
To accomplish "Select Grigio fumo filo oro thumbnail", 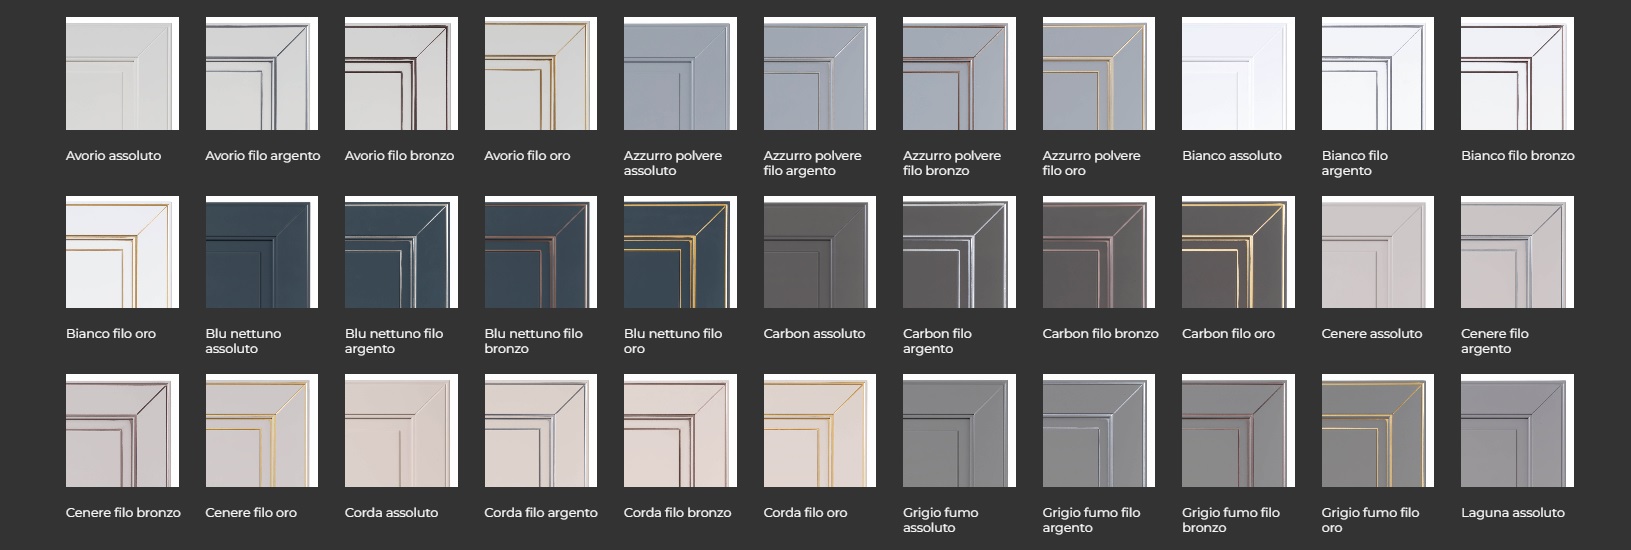I will [1378, 431].
